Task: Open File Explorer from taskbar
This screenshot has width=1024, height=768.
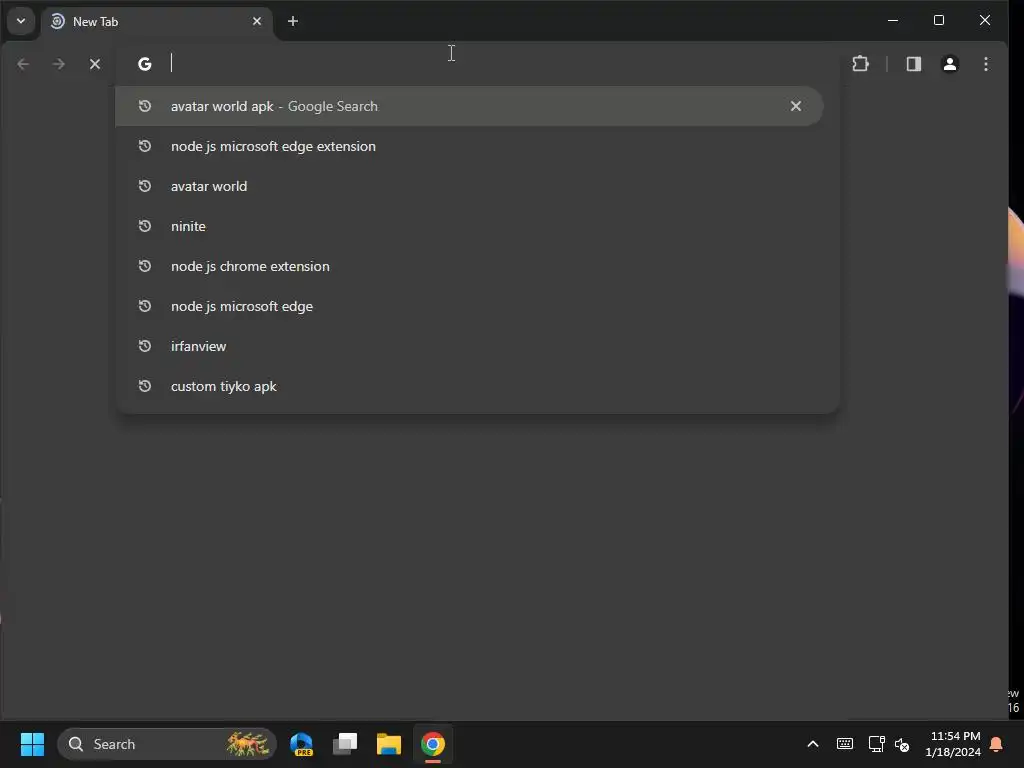Action: point(389,744)
